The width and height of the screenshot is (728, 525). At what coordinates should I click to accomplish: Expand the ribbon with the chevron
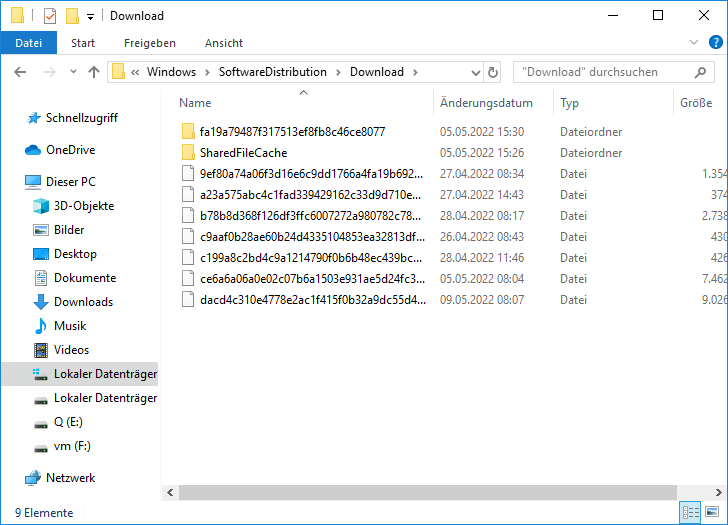(x=694, y=42)
